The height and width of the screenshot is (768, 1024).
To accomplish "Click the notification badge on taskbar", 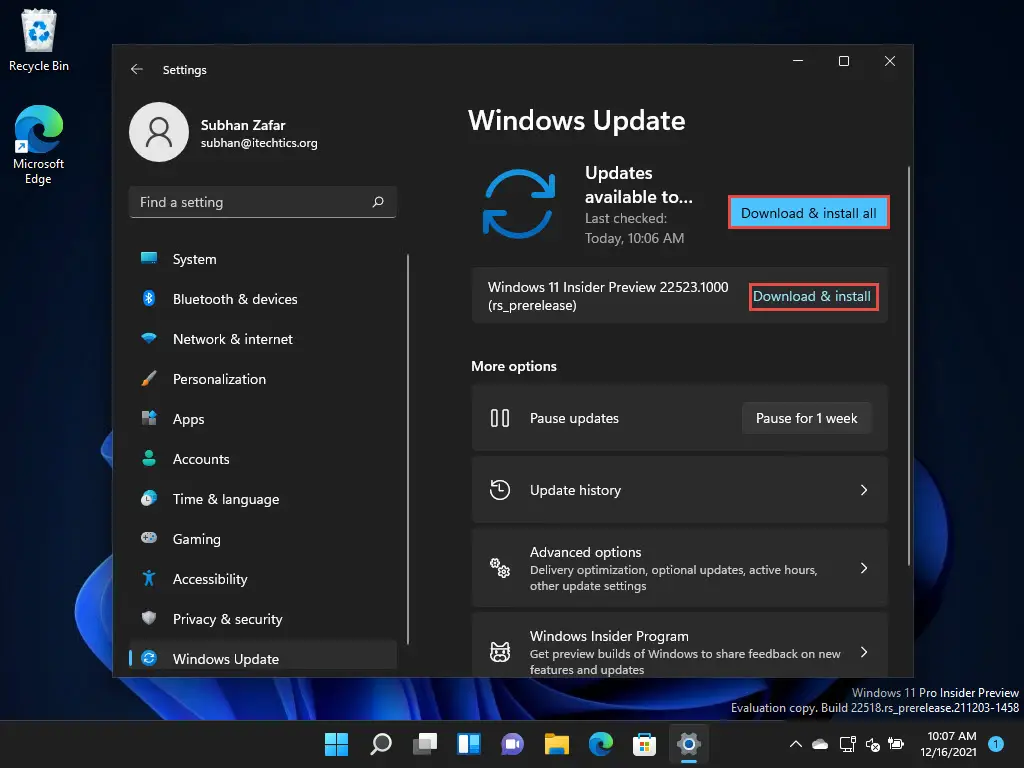I will 996,744.
